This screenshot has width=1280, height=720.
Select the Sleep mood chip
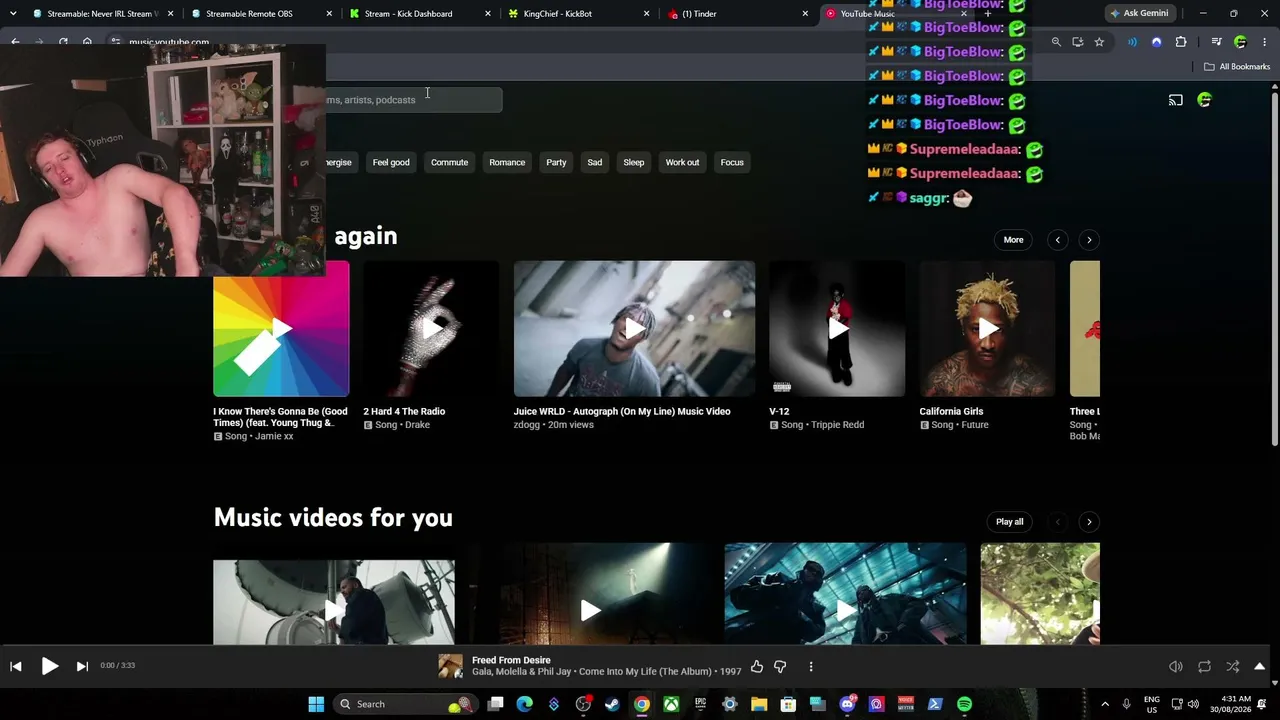pyautogui.click(x=634, y=162)
